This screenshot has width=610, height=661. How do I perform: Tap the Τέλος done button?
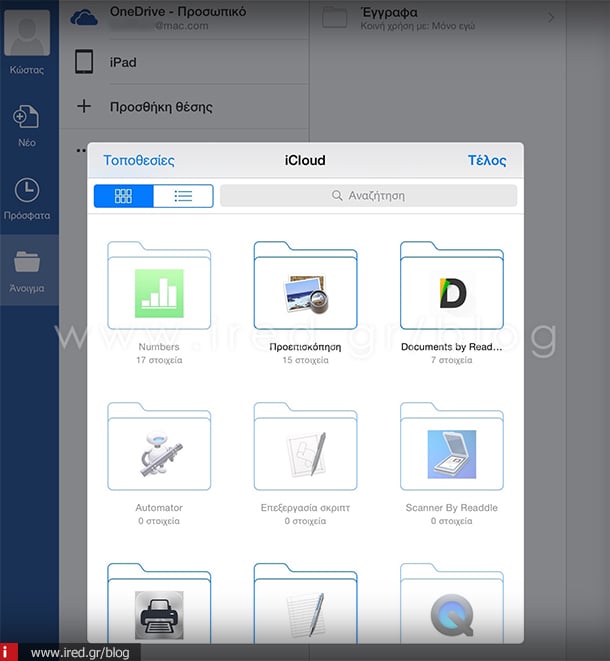coord(487,160)
